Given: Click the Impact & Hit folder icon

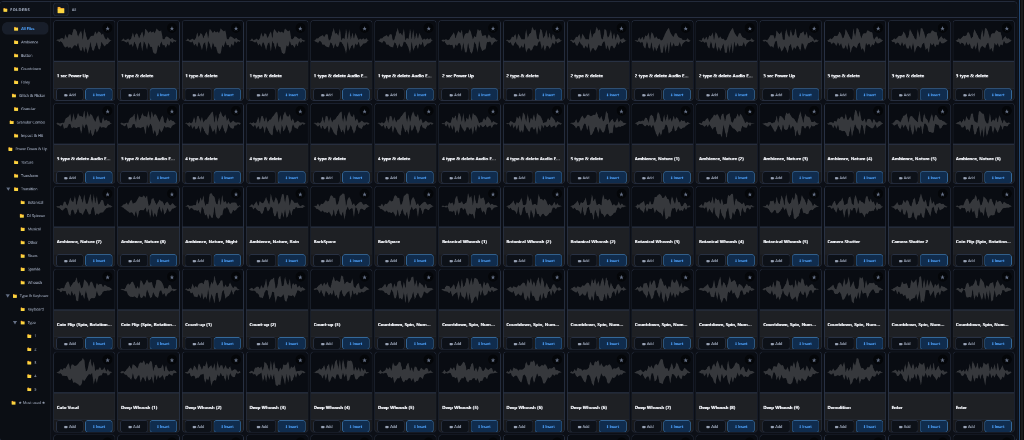Looking at the screenshot, I should [16, 135].
